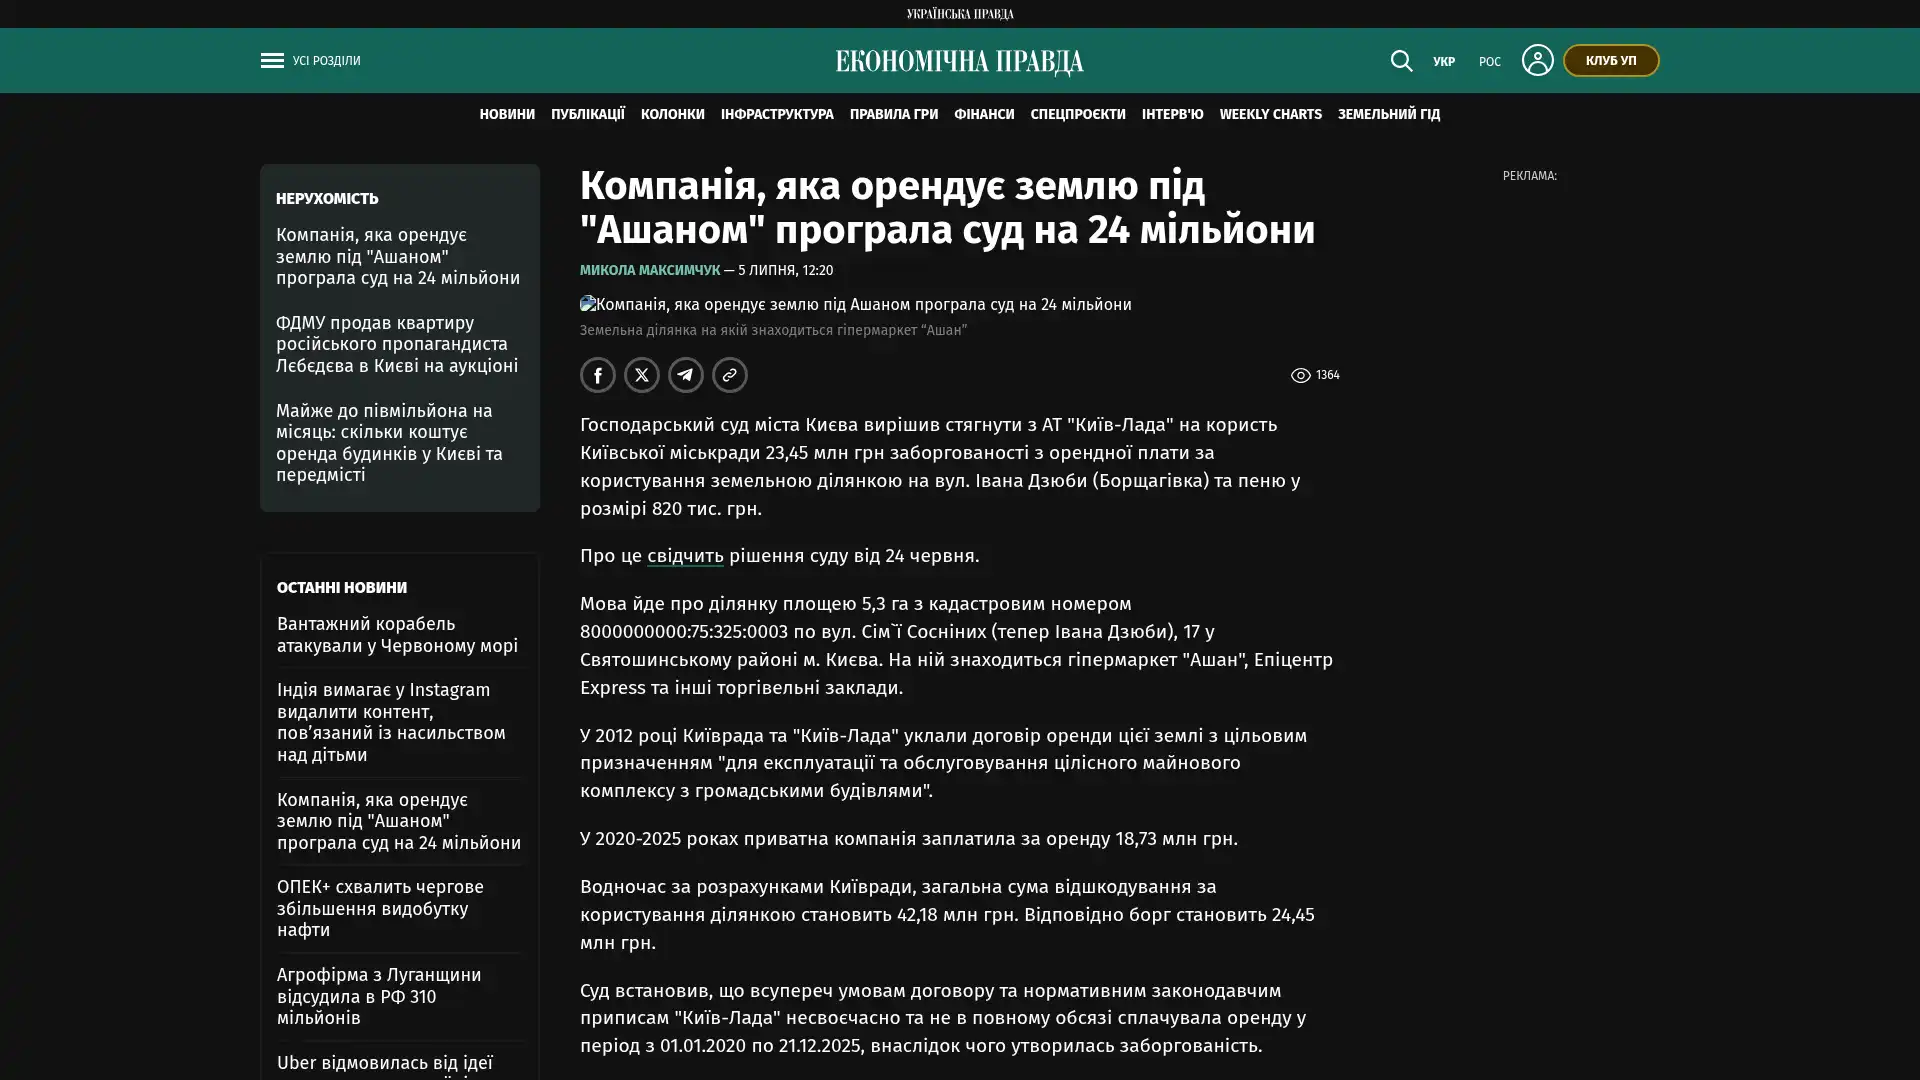Share article on X (Twitter)
The height and width of the screenshot is (1080, 1920).
pos(642,375)
